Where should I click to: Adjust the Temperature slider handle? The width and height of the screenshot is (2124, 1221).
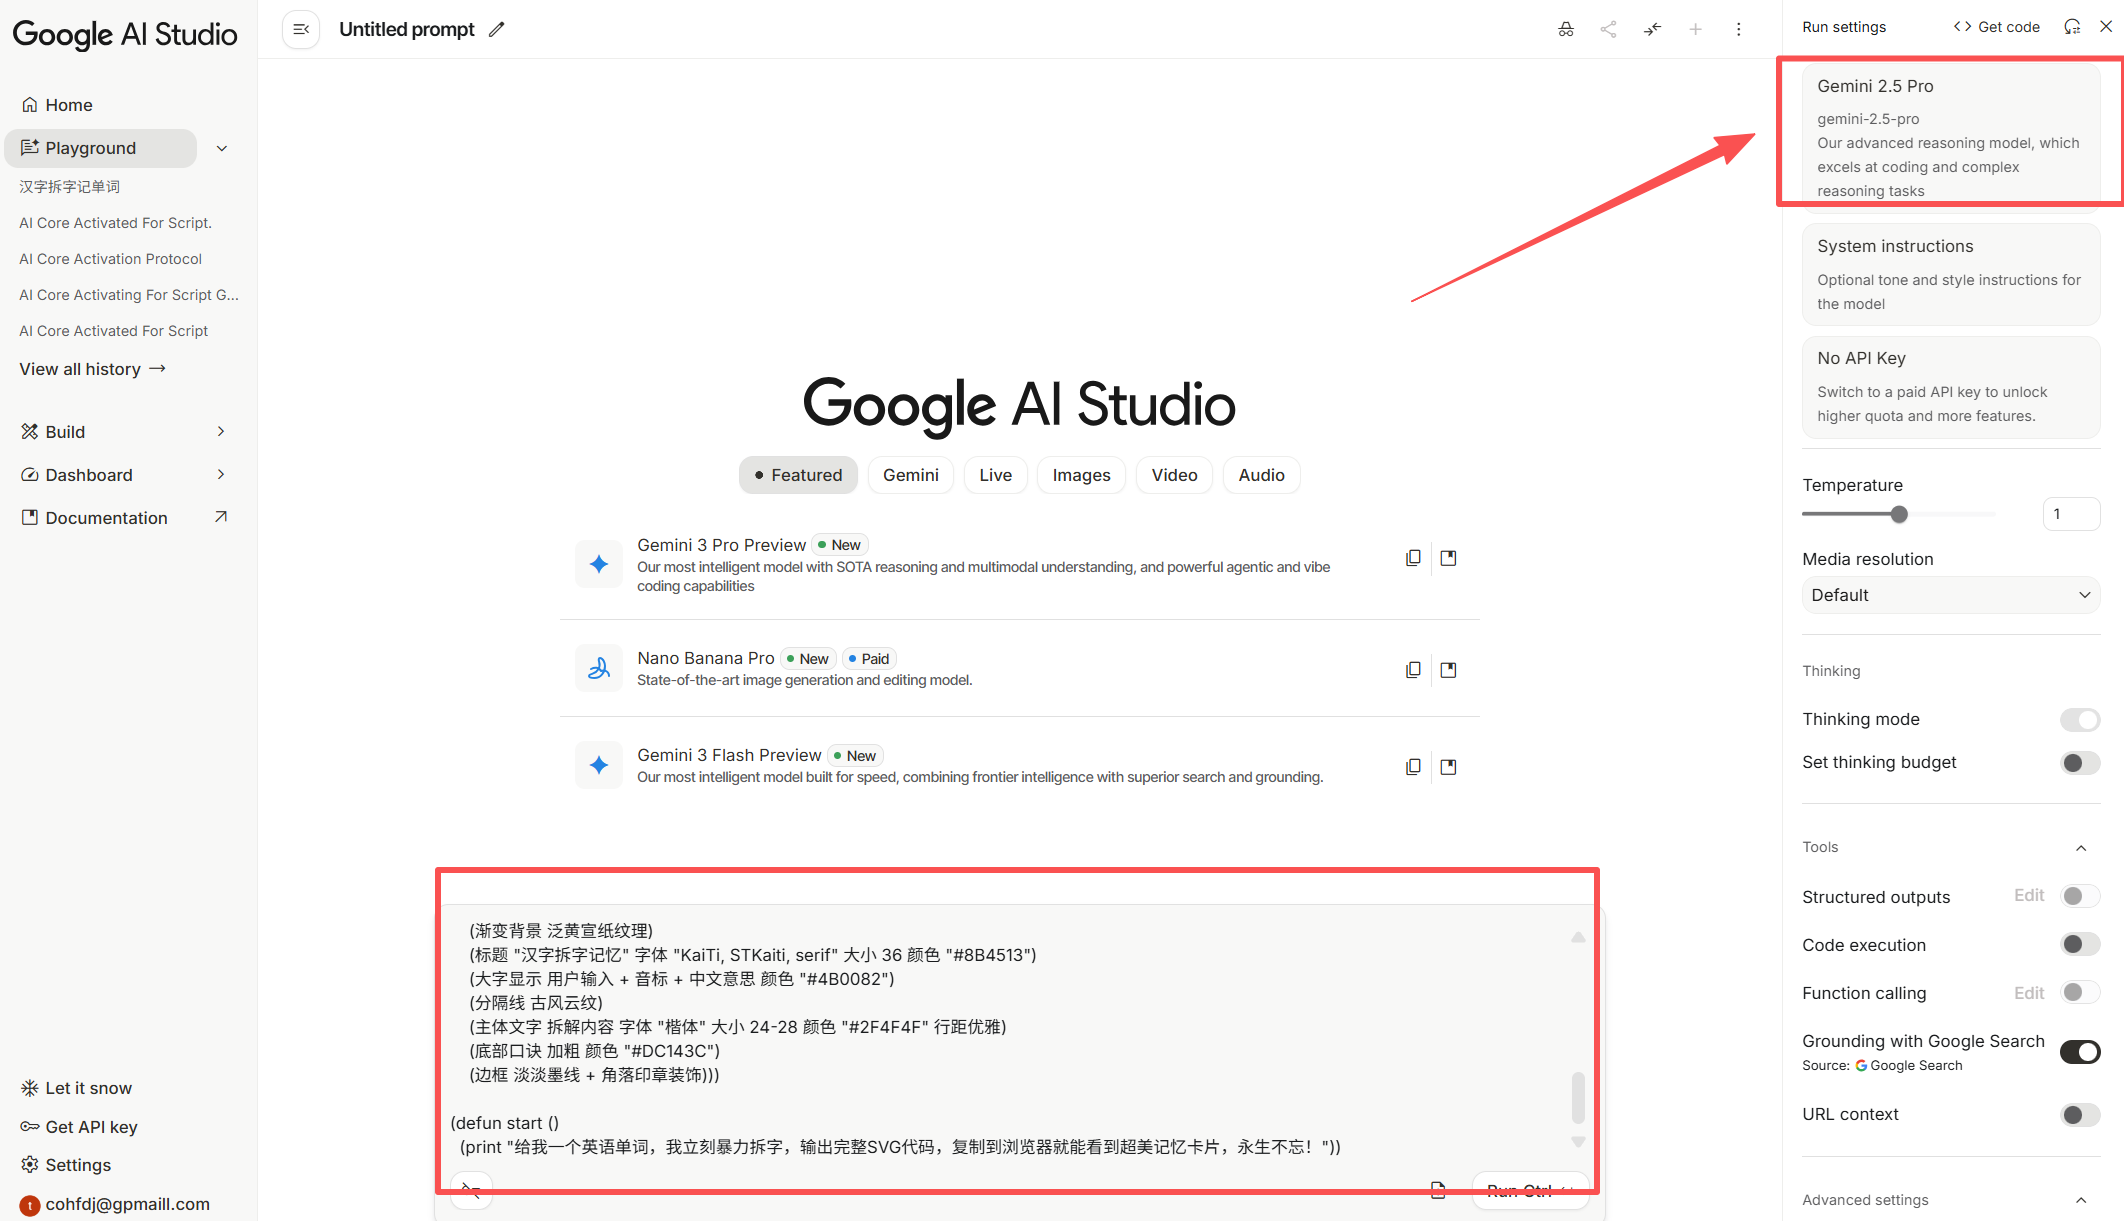(1899, 514)
